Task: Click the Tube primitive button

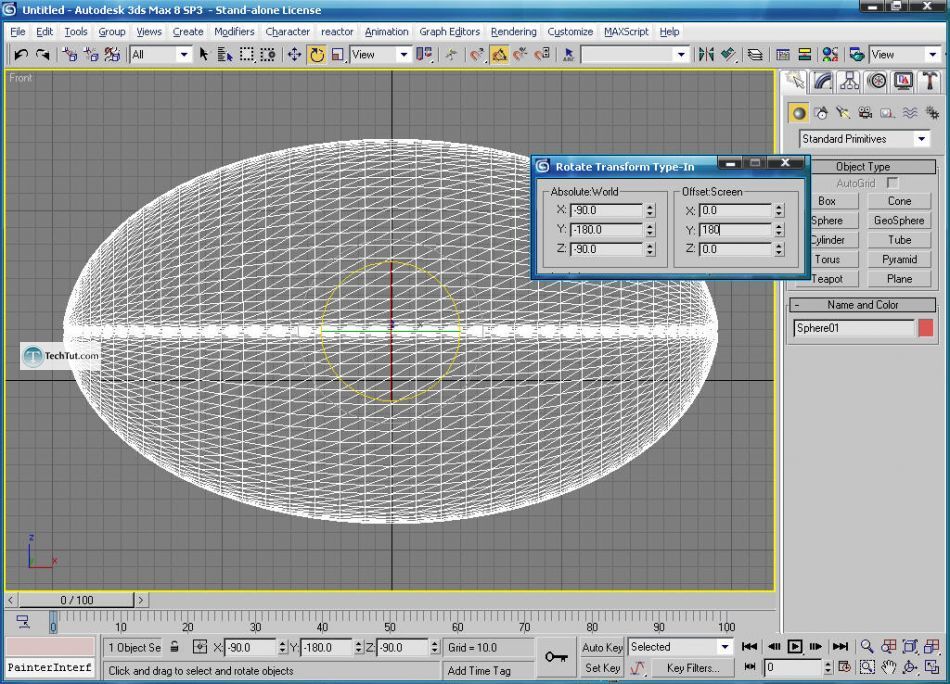Action: pos(899,240)
